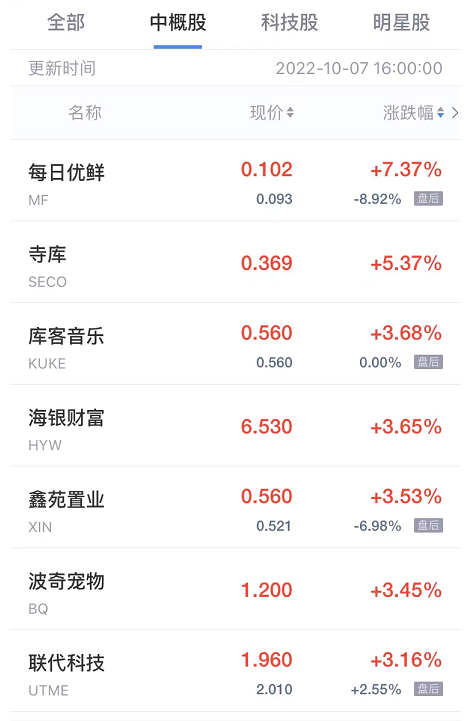This screenshot has width=471, height=721.
Task: Open 波奇宠物 BQ stock details
Action: click(x=236, y=589)
